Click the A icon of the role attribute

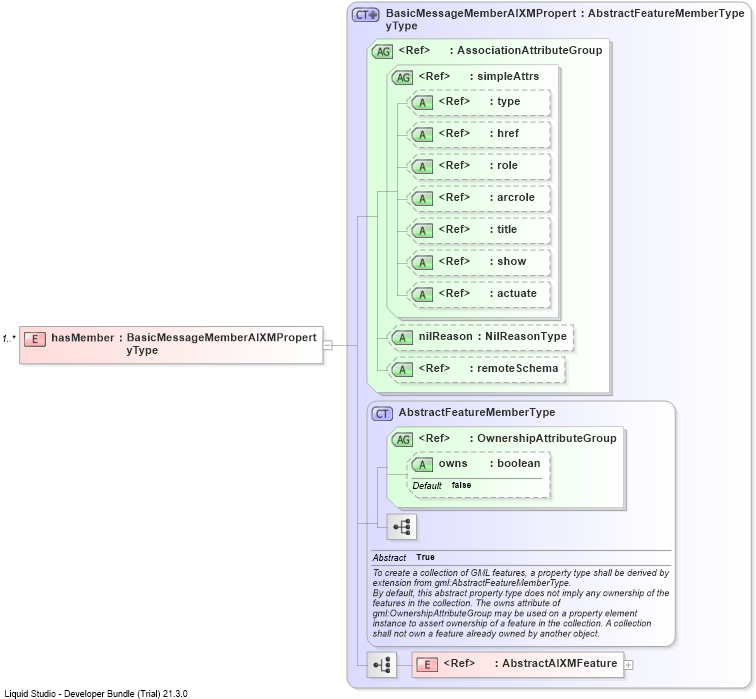pos(422,166)
